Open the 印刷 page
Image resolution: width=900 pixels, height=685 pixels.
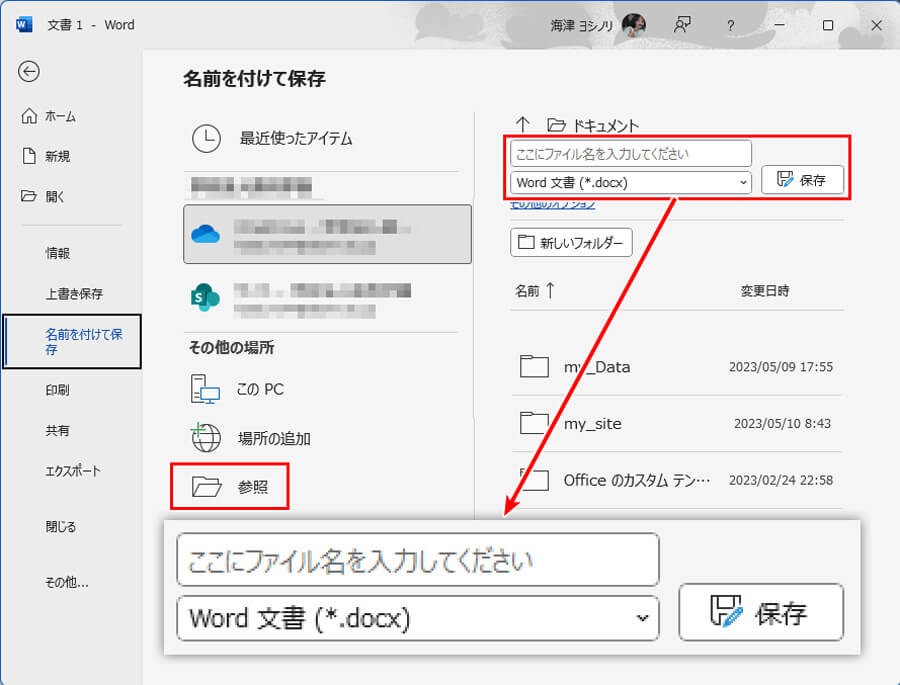(57, 390)
